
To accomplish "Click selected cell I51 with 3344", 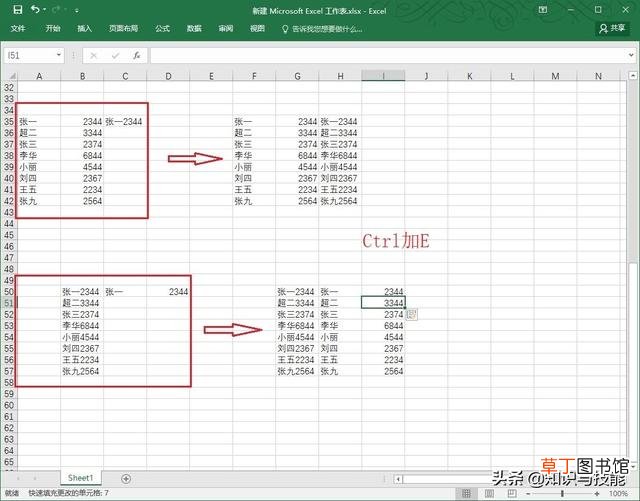I will click(383, 303).
